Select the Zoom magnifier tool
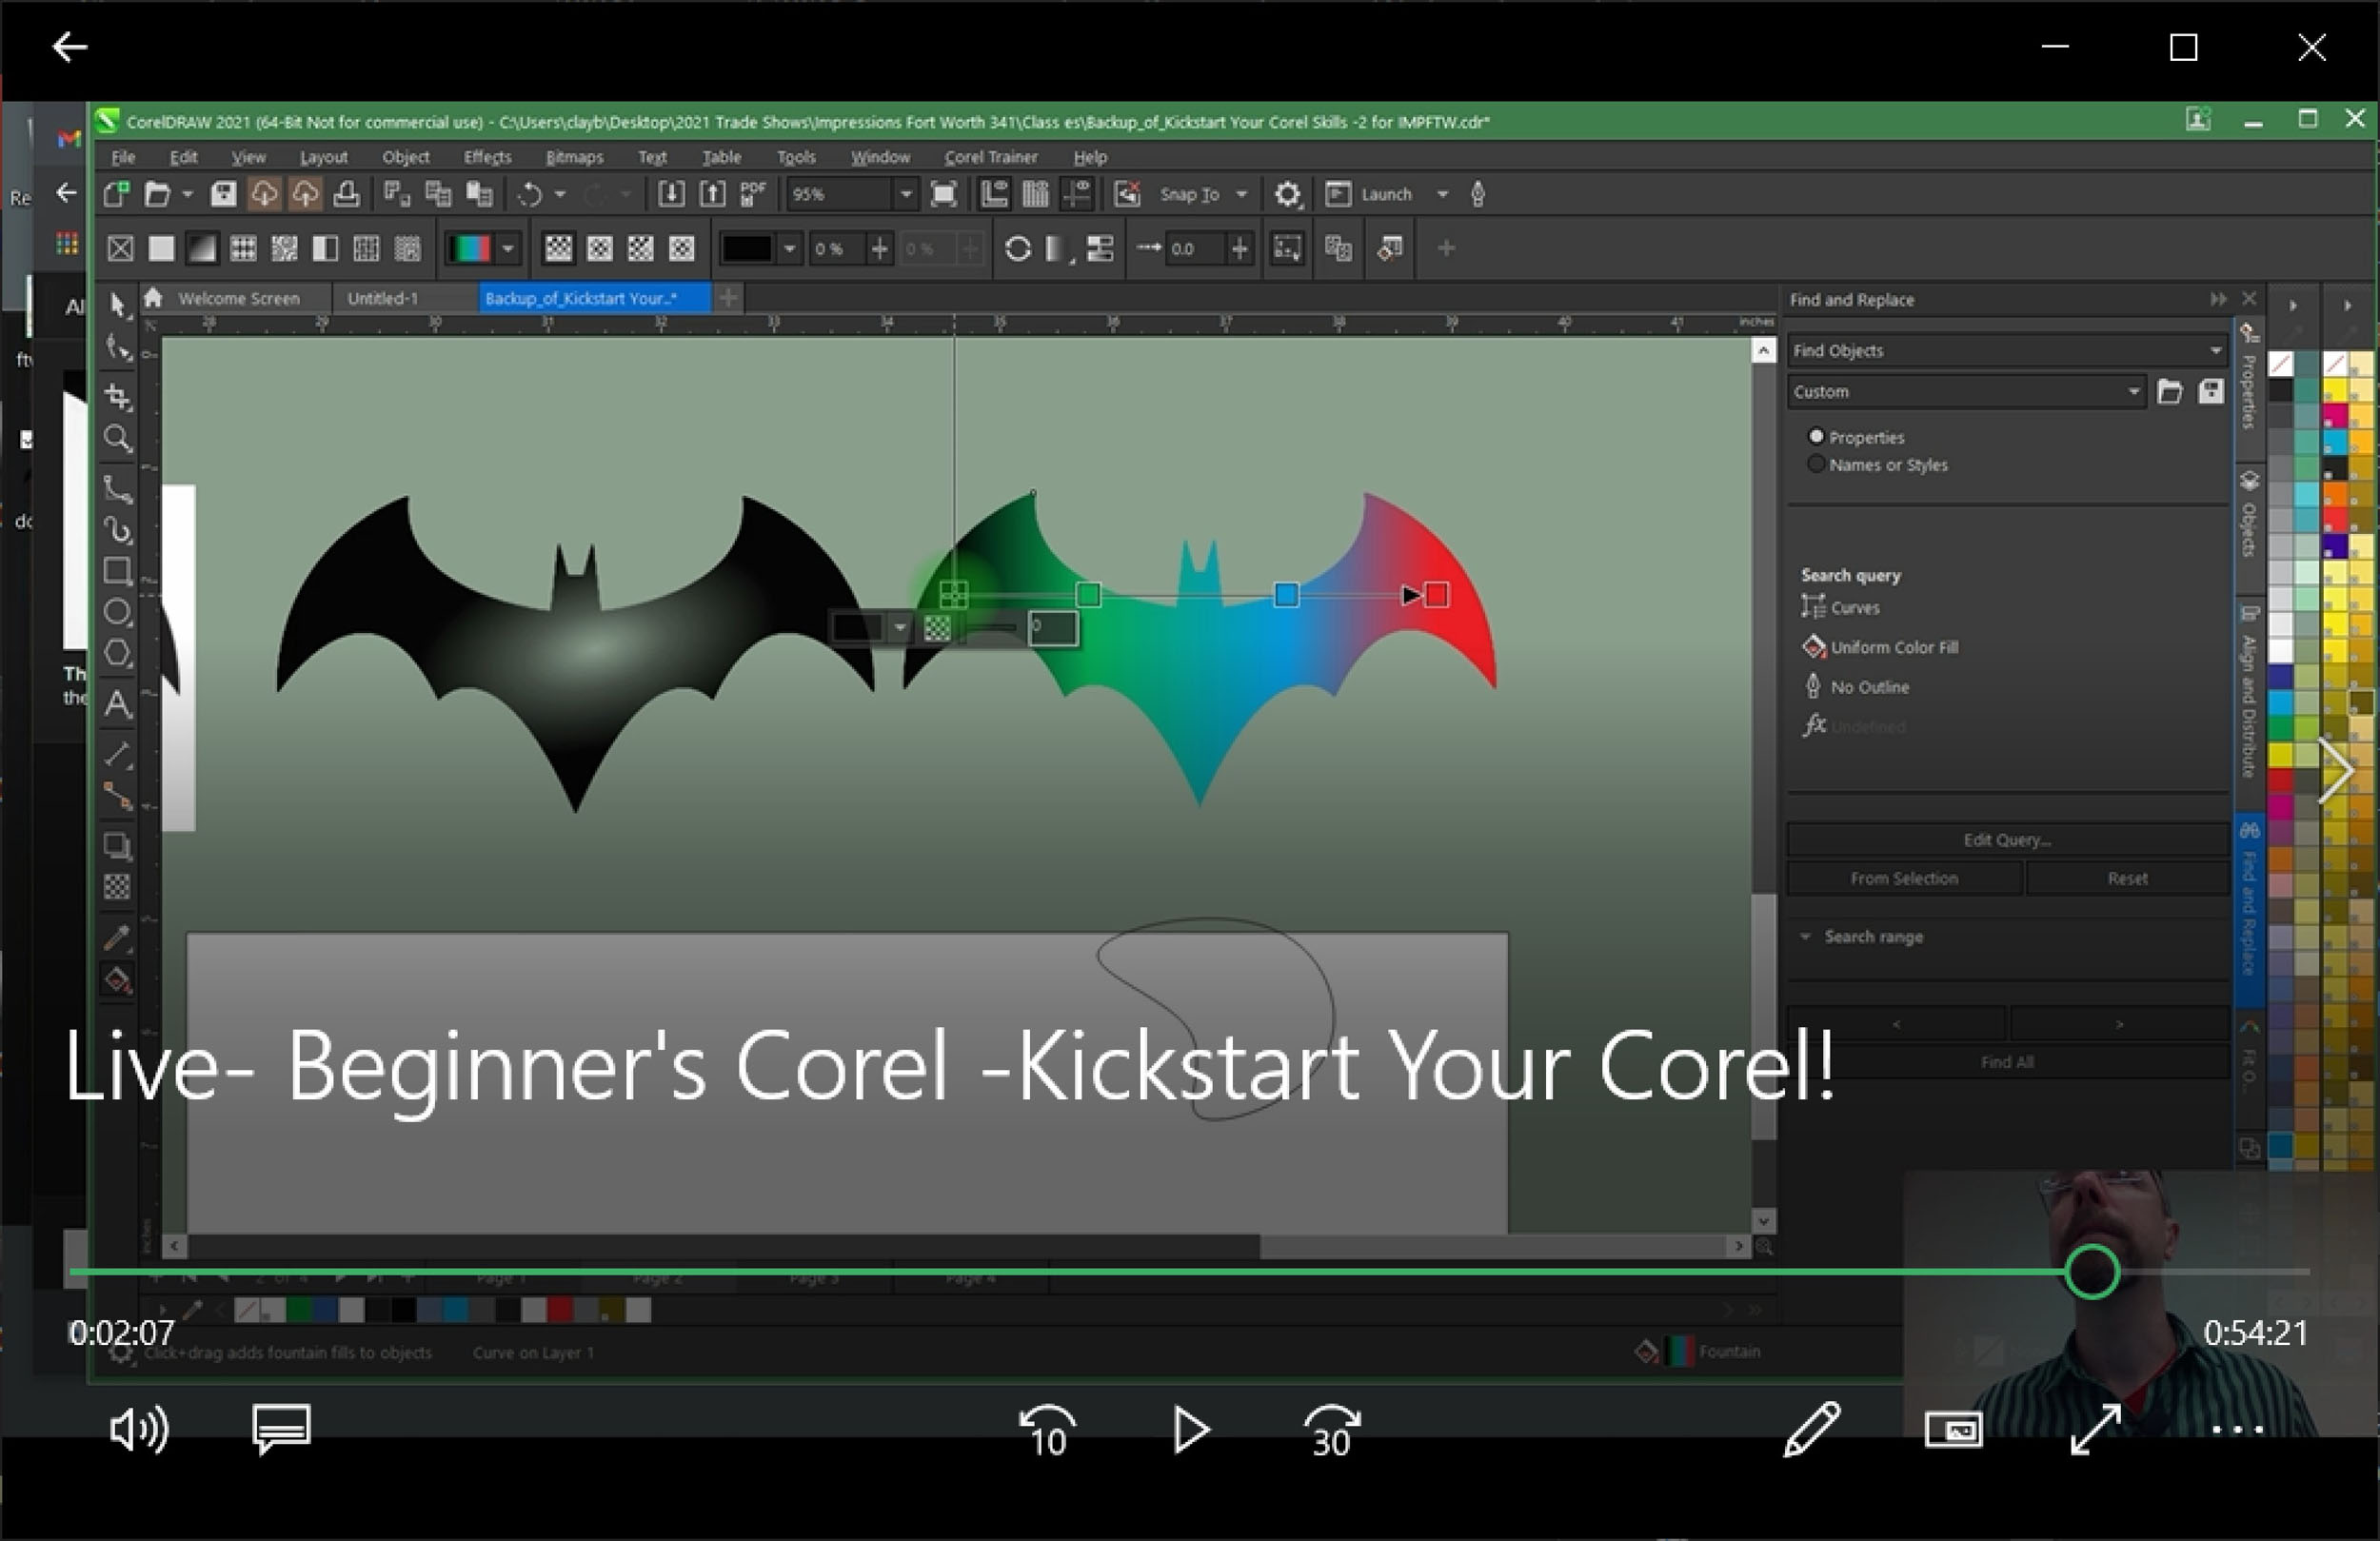 118,438
